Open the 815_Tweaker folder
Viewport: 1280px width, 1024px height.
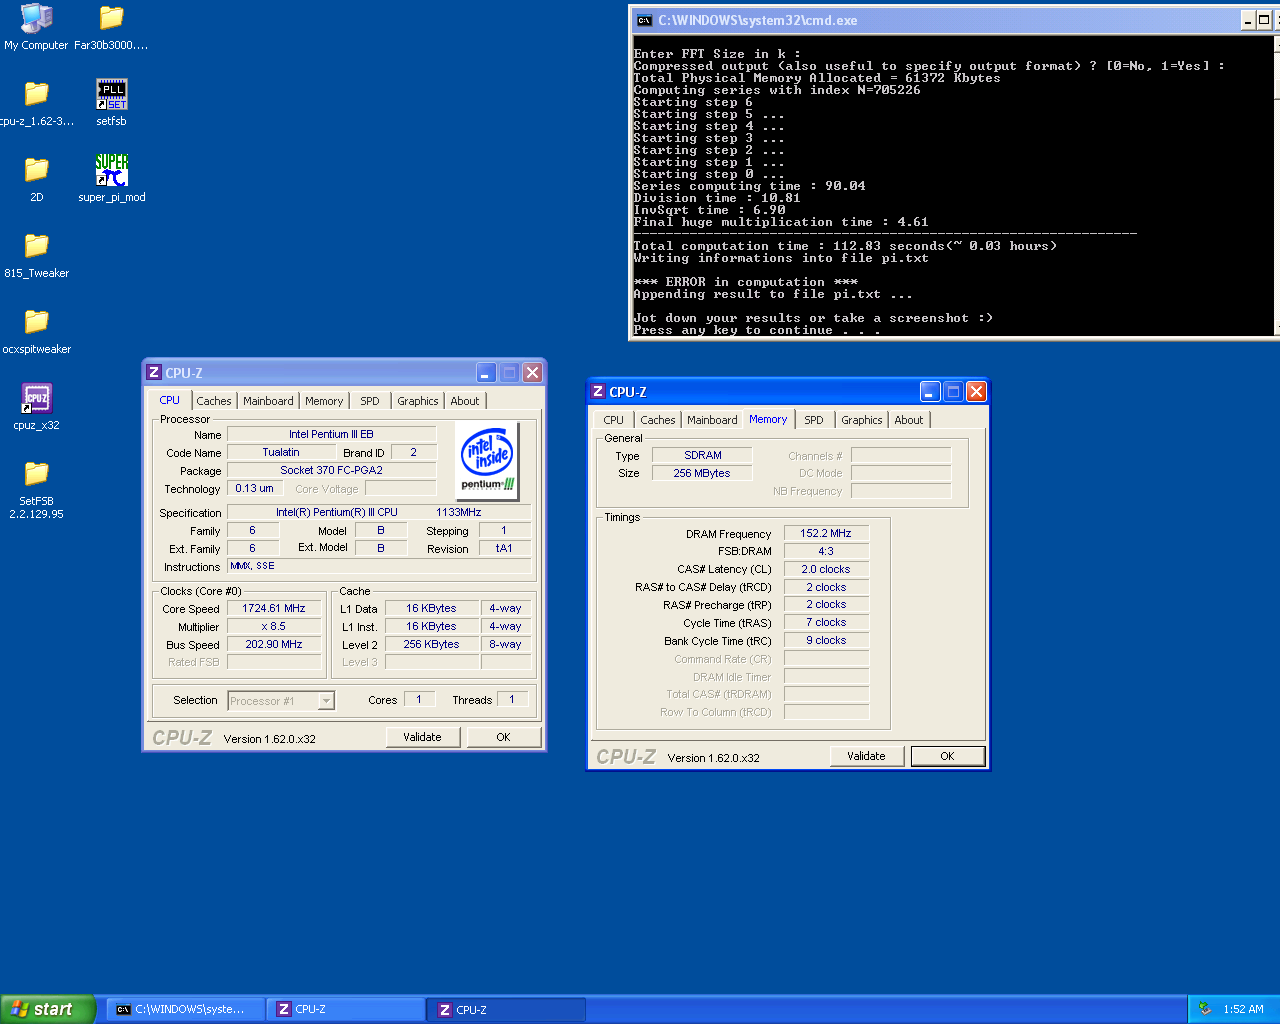point(36,254)
